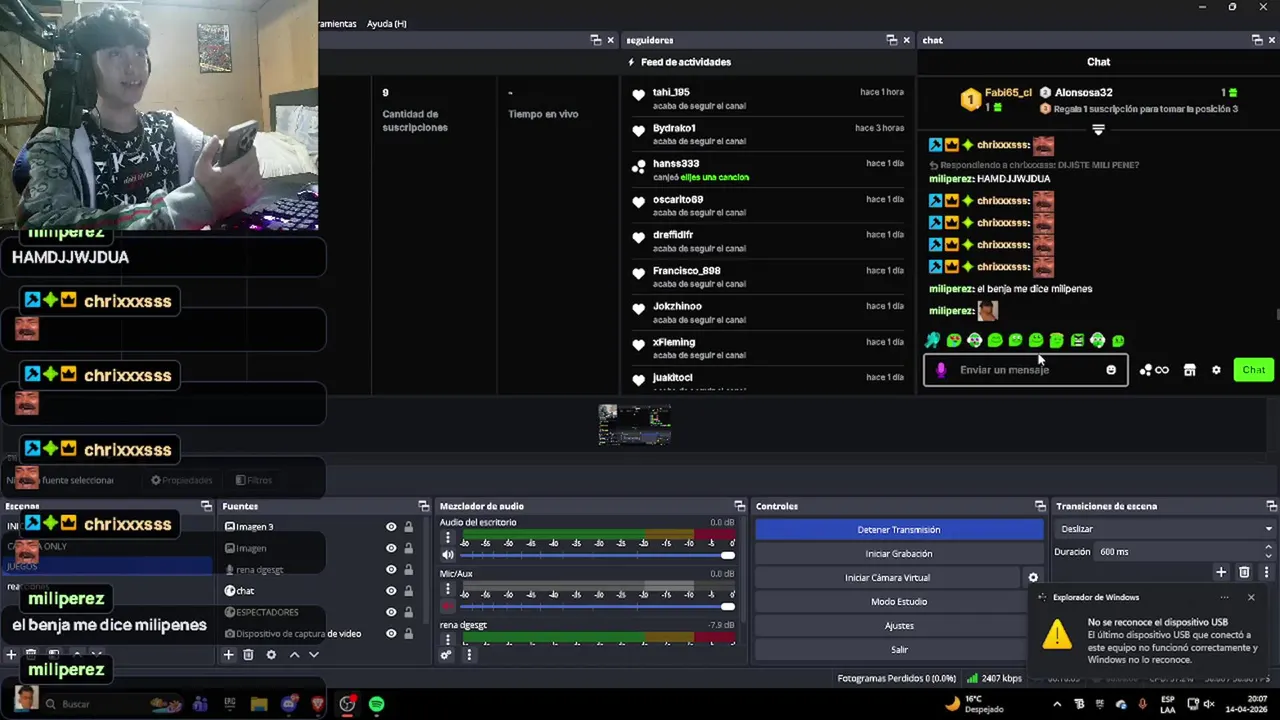Toggle visibility of Imagen source
The height and width of the screenshot is (720, 1280).
pos(391,548)
